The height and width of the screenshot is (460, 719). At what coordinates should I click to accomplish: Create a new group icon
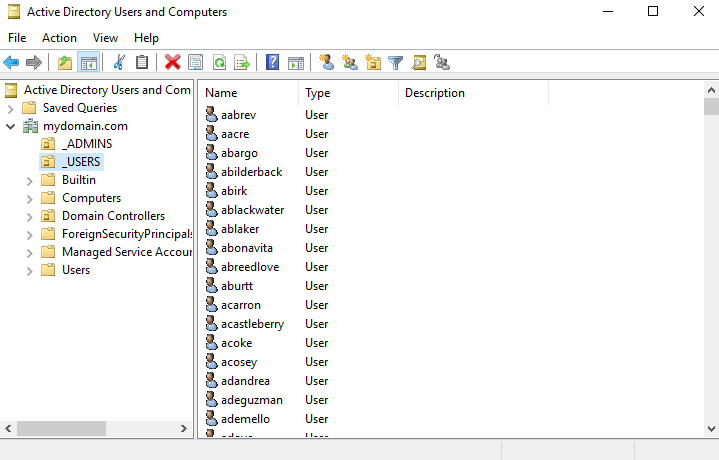coord(350,62)
